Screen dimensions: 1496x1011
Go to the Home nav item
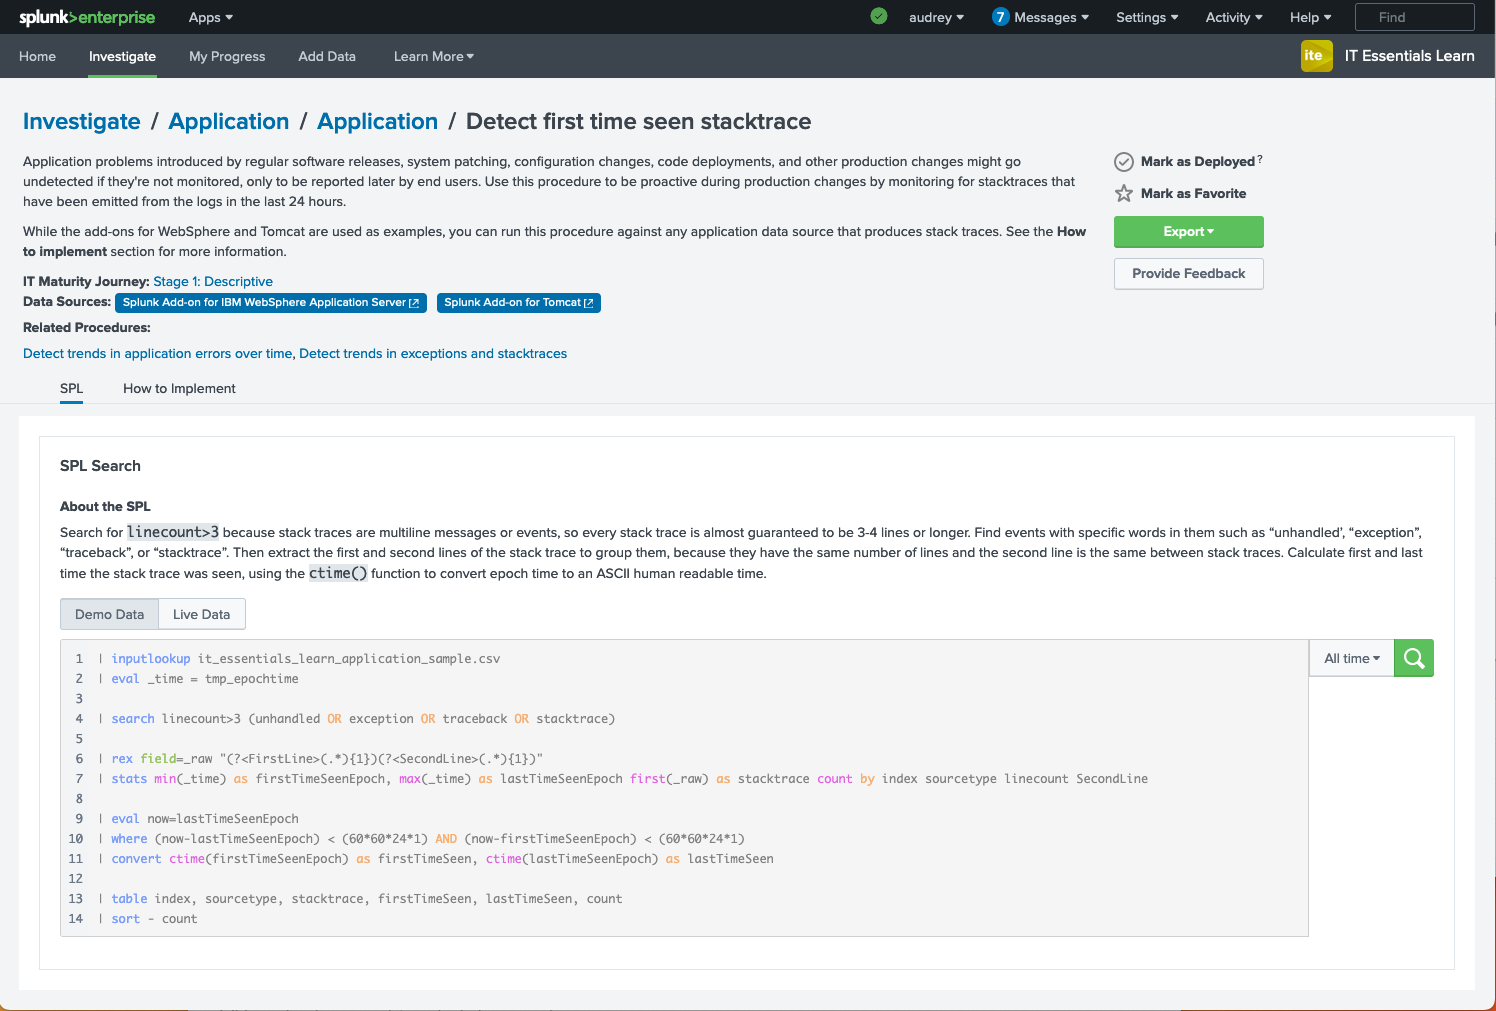coord(38,56)
